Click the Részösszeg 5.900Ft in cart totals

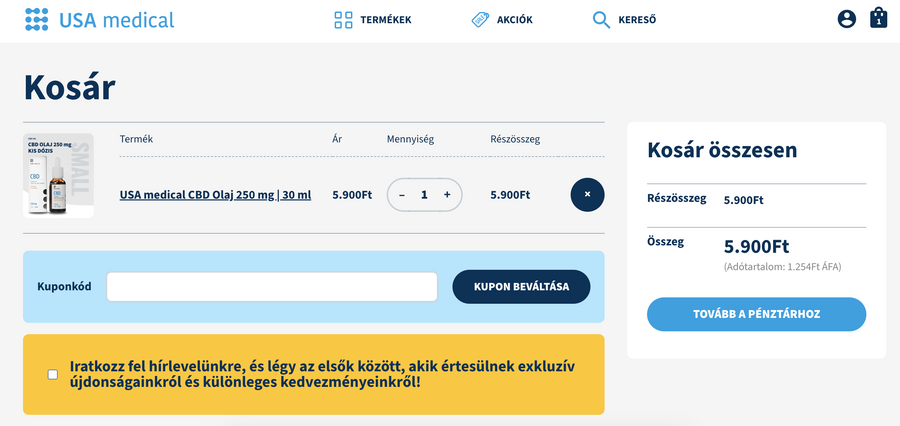(x=743, y=200)
